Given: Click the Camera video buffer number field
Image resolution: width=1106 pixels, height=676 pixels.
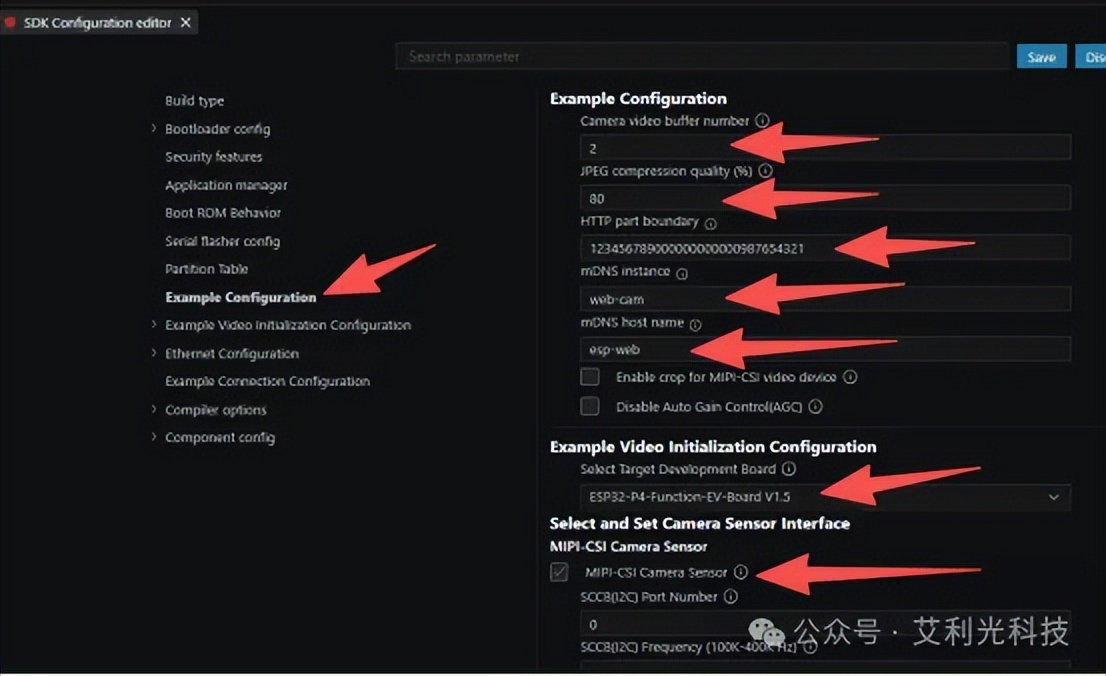Looking at the screenshot, I should pos(825,147).
